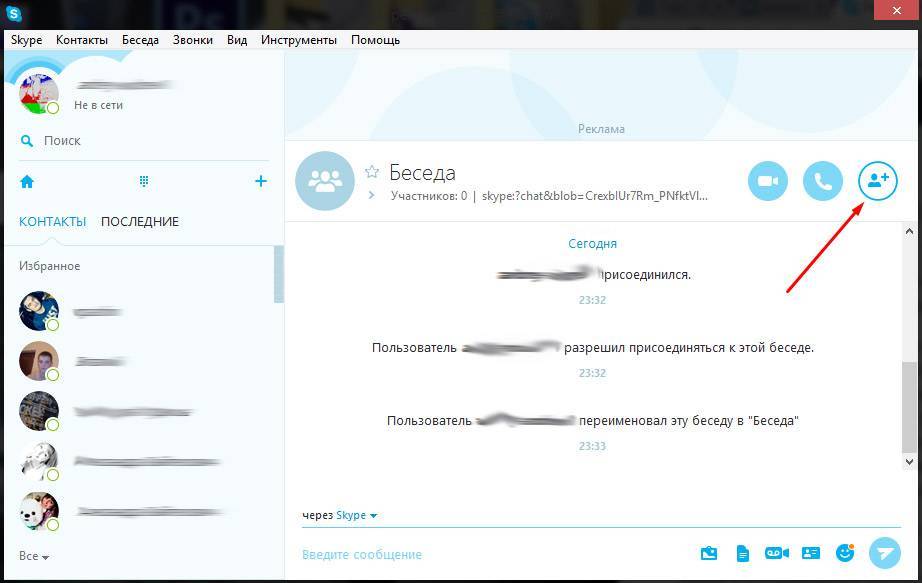
Task: Open own profile avatar picture
Action: click(x=39, y=94)
